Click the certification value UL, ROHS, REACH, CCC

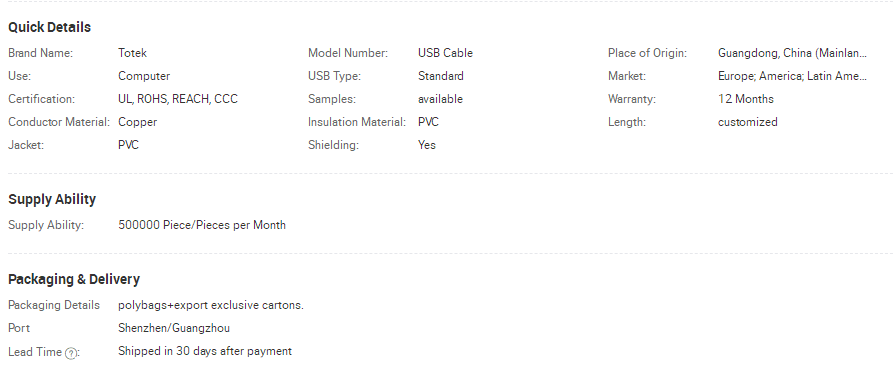point(178,99)
